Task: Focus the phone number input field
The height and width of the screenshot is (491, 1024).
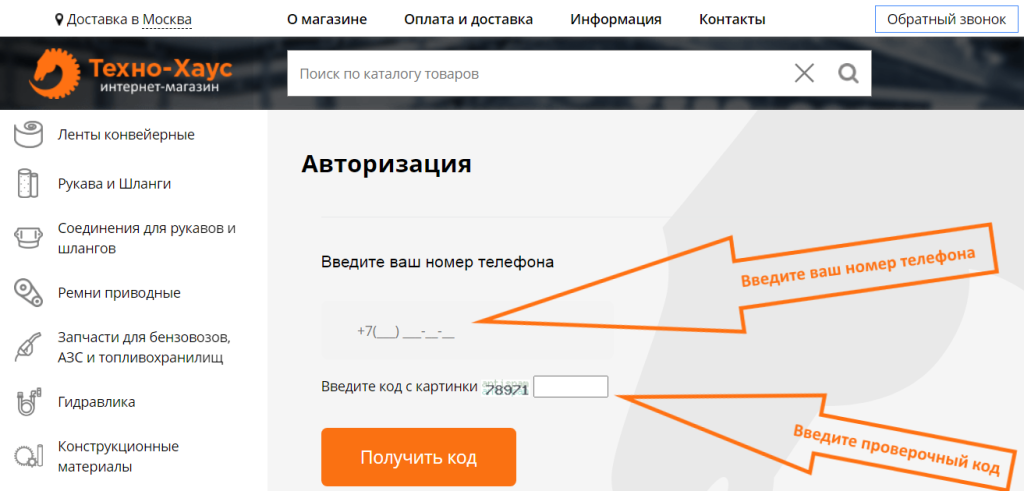Action: pos(466,331)
